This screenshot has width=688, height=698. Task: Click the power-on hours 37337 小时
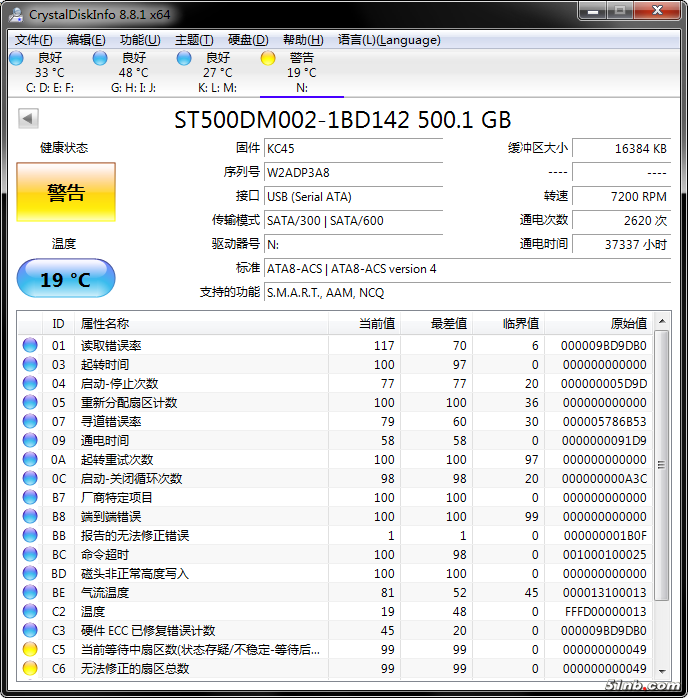(x=621, y=244)
